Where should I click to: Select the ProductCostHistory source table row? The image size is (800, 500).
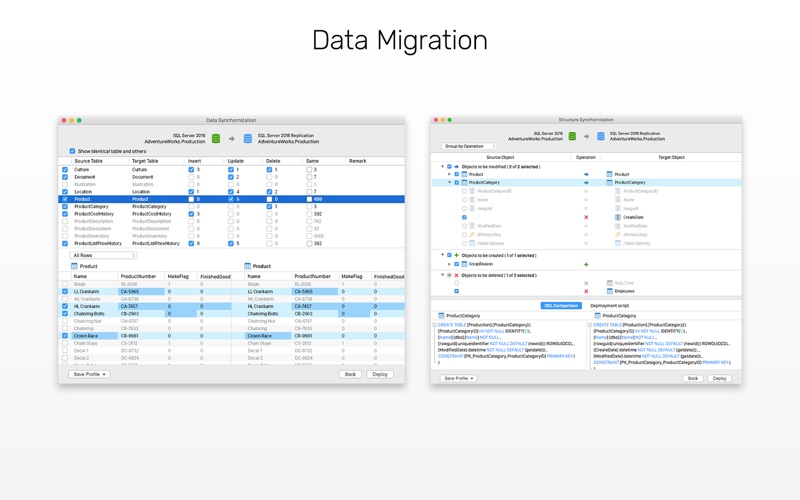(94, 214)
